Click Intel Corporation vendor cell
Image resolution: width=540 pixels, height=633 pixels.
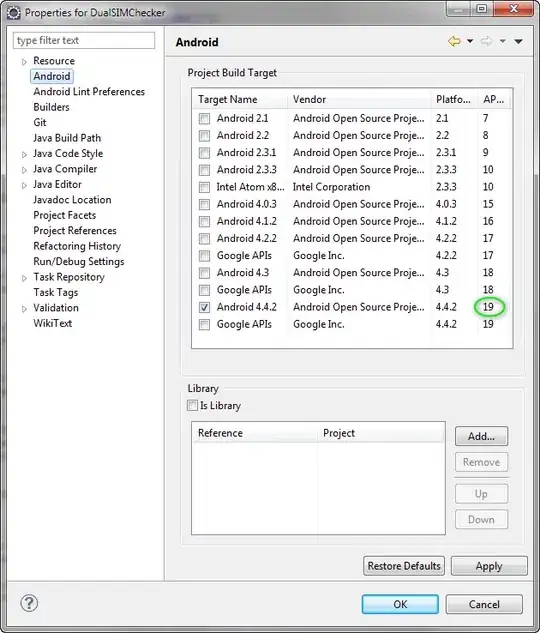coord(331,187)
